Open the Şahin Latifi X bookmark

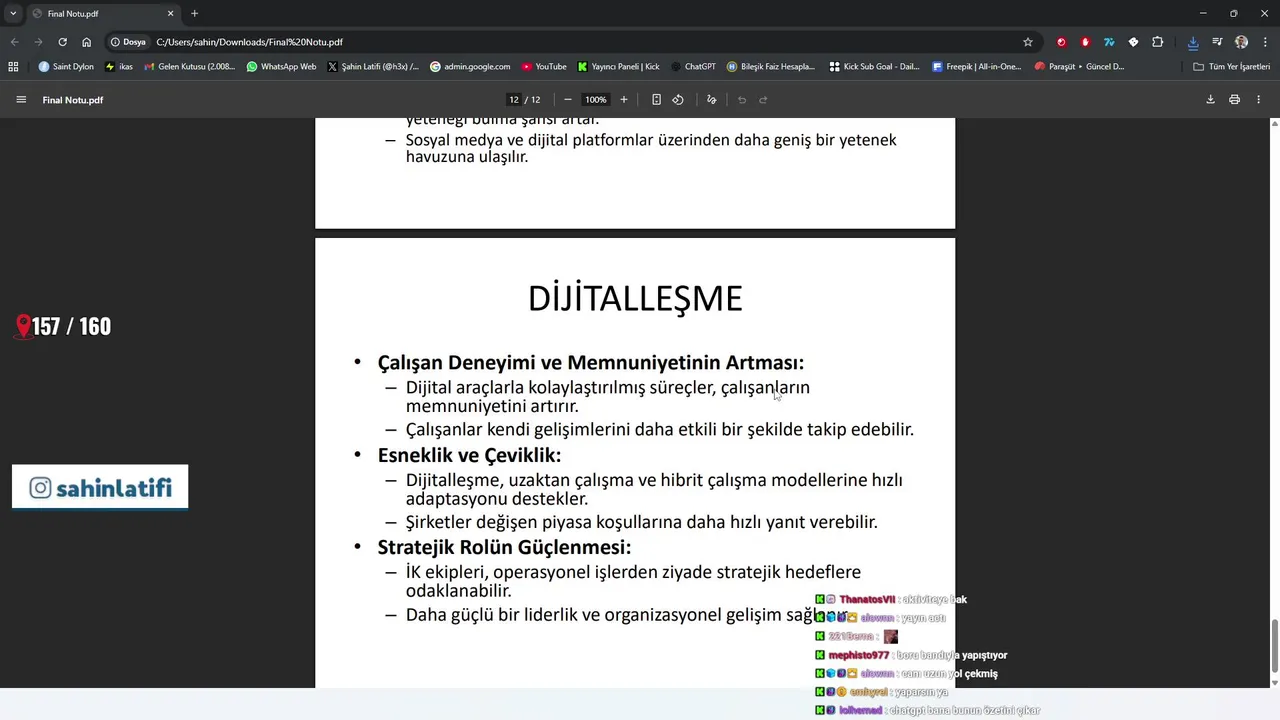373,67
